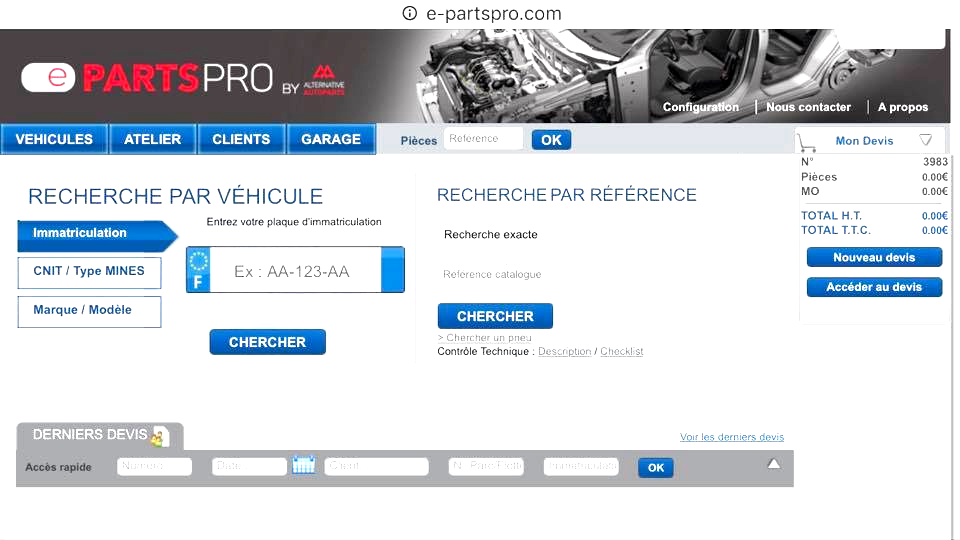Open the A propos link

pos(903,107)
